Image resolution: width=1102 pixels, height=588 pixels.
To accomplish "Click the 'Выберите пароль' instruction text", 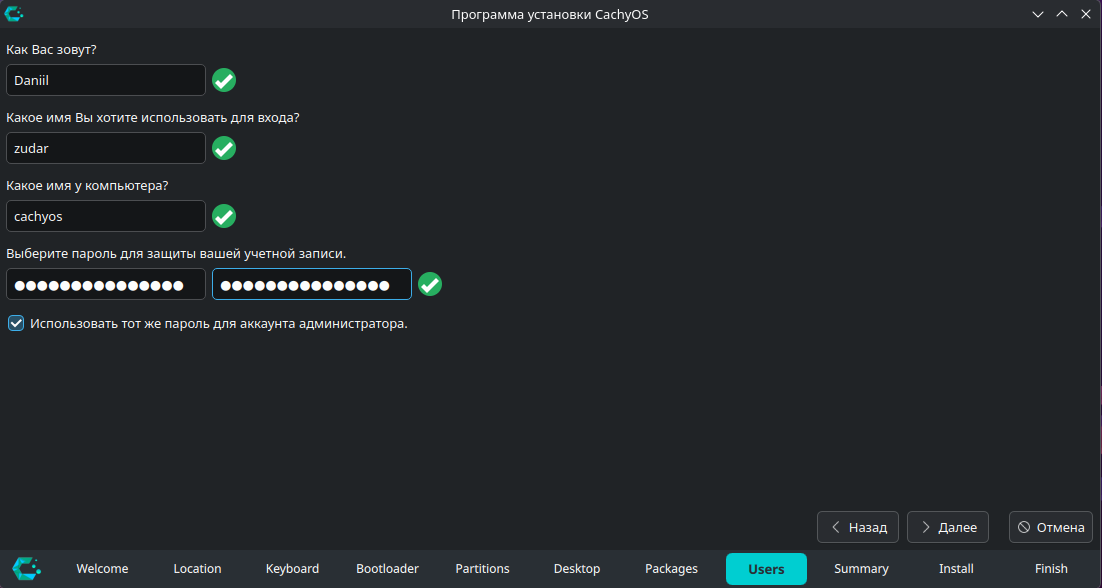I will point(176,254).
